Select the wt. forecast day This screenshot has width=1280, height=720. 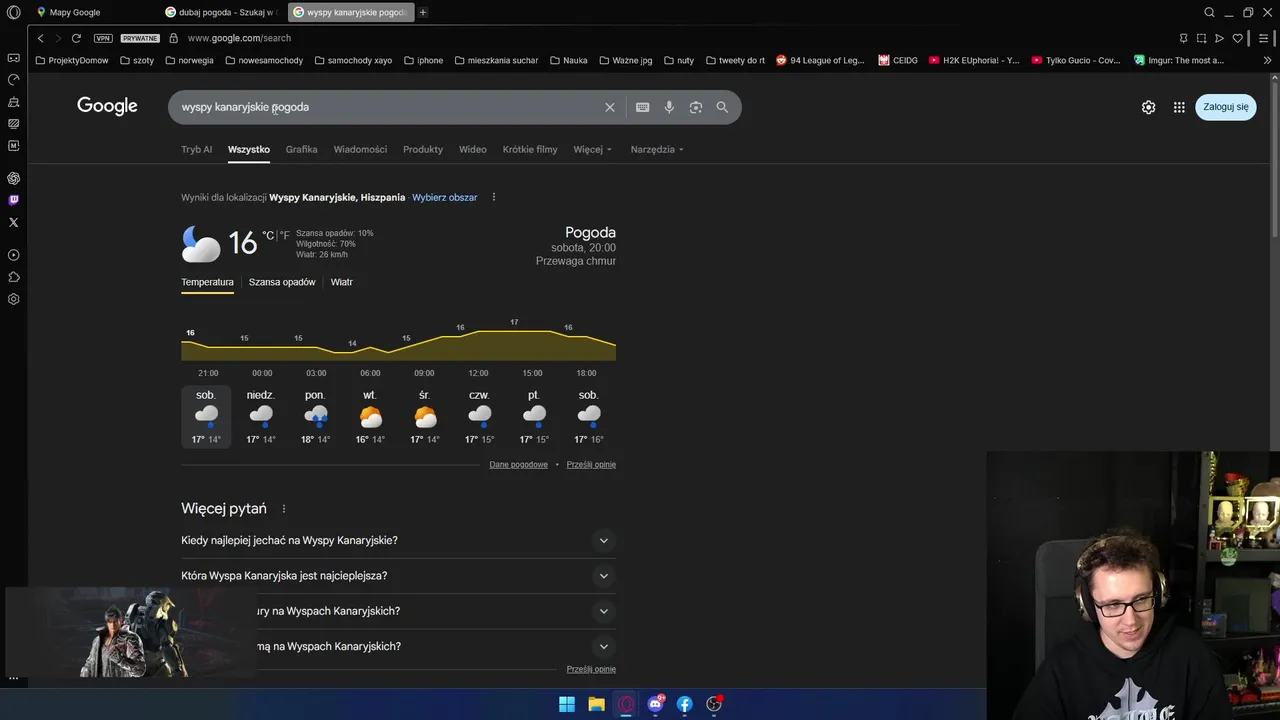(x=370, y=417)
